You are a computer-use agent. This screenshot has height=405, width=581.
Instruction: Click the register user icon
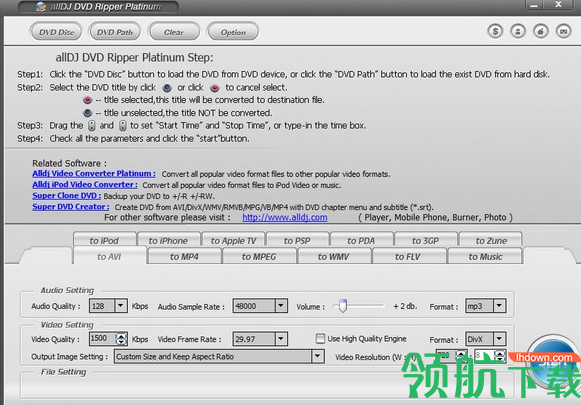(518, 31)
